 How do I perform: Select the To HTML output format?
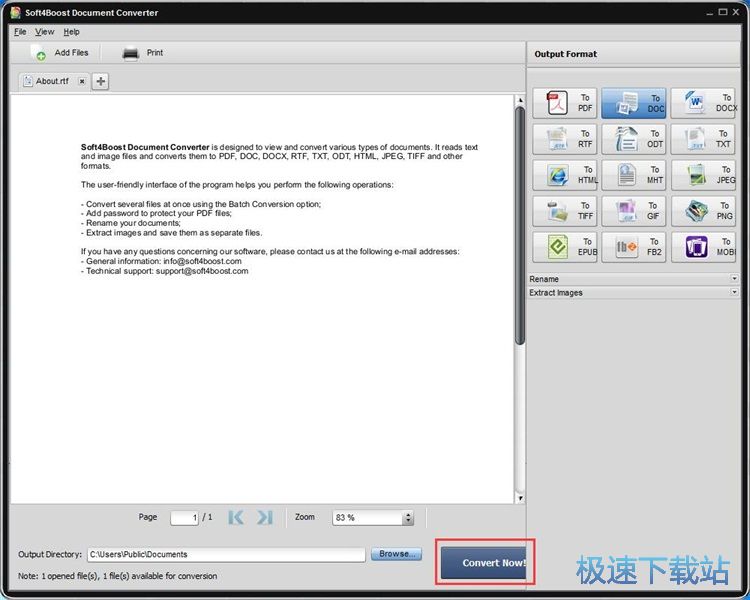click(565, 175)
